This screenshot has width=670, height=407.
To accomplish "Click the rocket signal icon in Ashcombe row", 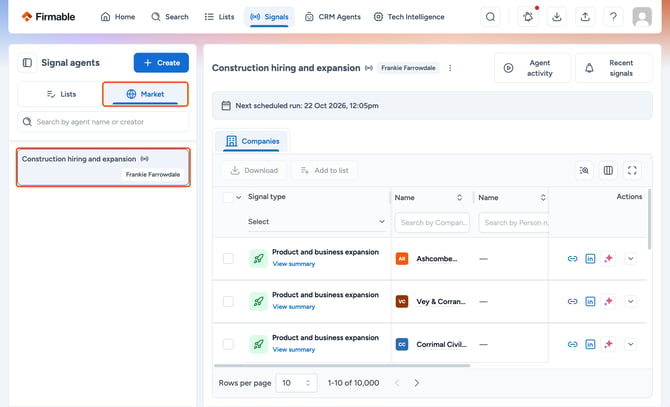I will 259,258.
